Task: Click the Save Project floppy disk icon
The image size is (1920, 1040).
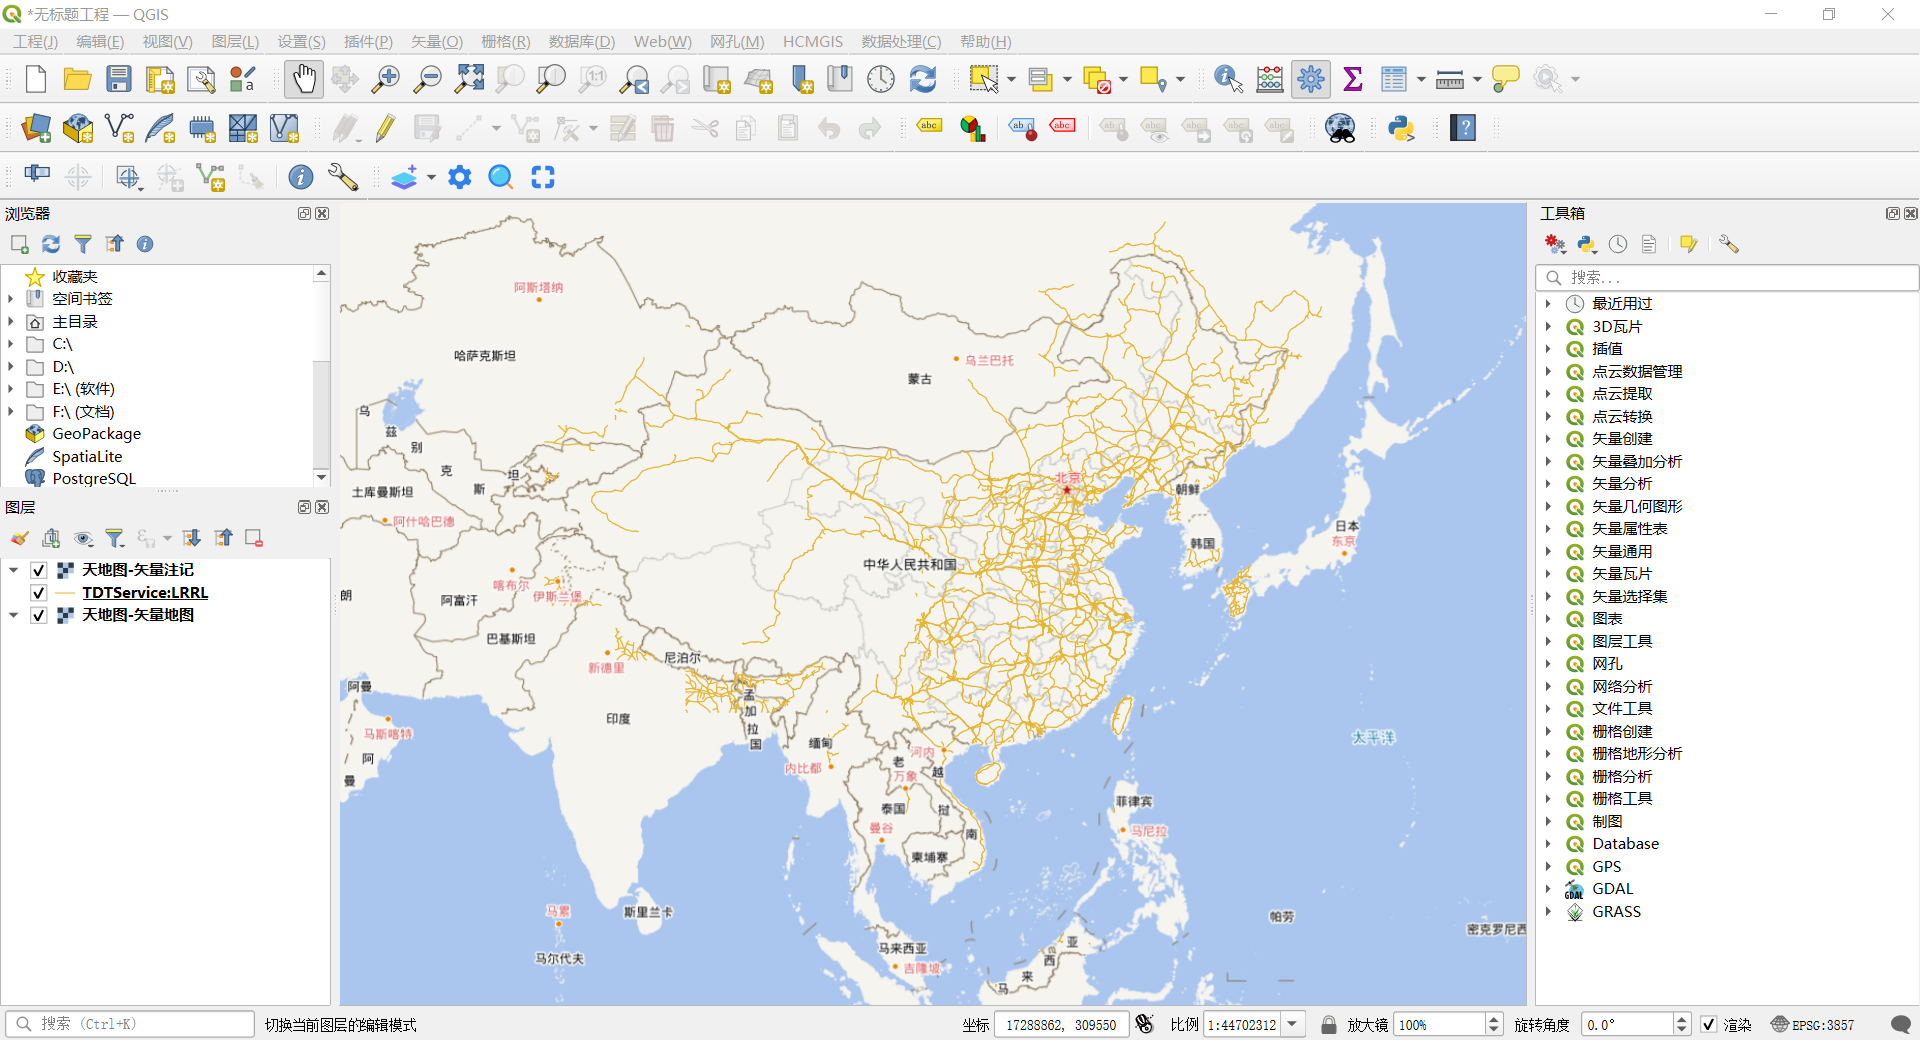Action: (x=119, y=79)
